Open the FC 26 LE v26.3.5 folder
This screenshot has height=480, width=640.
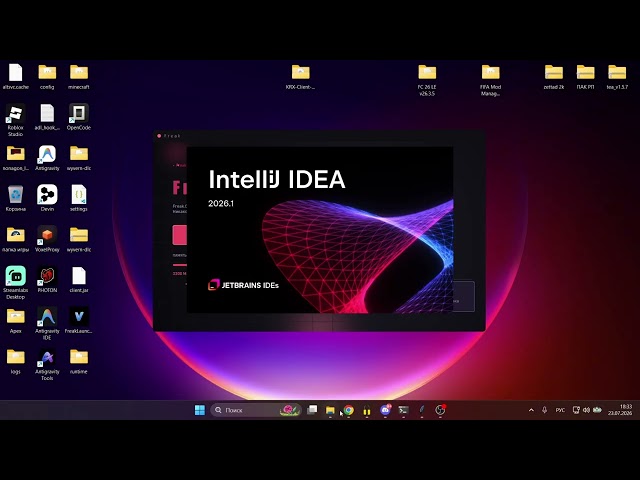(x=427, y=80)
